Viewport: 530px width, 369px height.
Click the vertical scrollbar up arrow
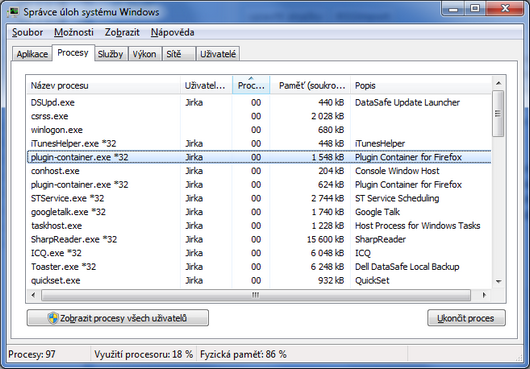(499, 83)
